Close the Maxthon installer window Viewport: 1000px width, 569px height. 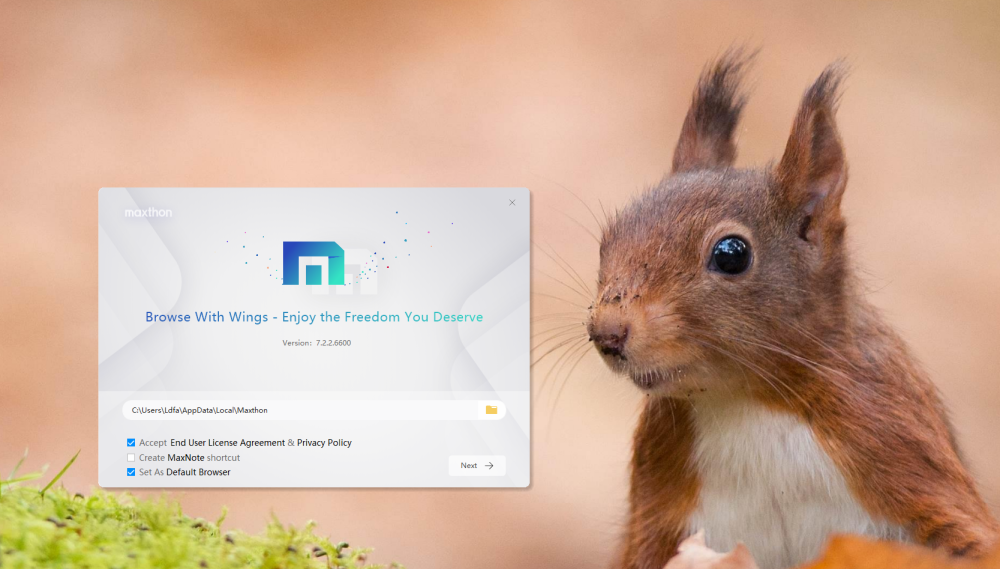512,203
